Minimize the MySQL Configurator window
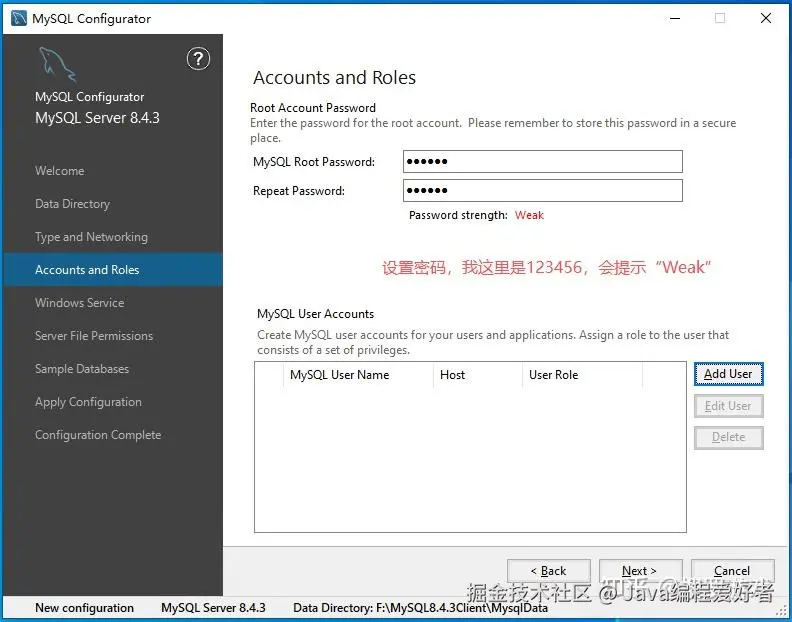 tap(675, 18)
